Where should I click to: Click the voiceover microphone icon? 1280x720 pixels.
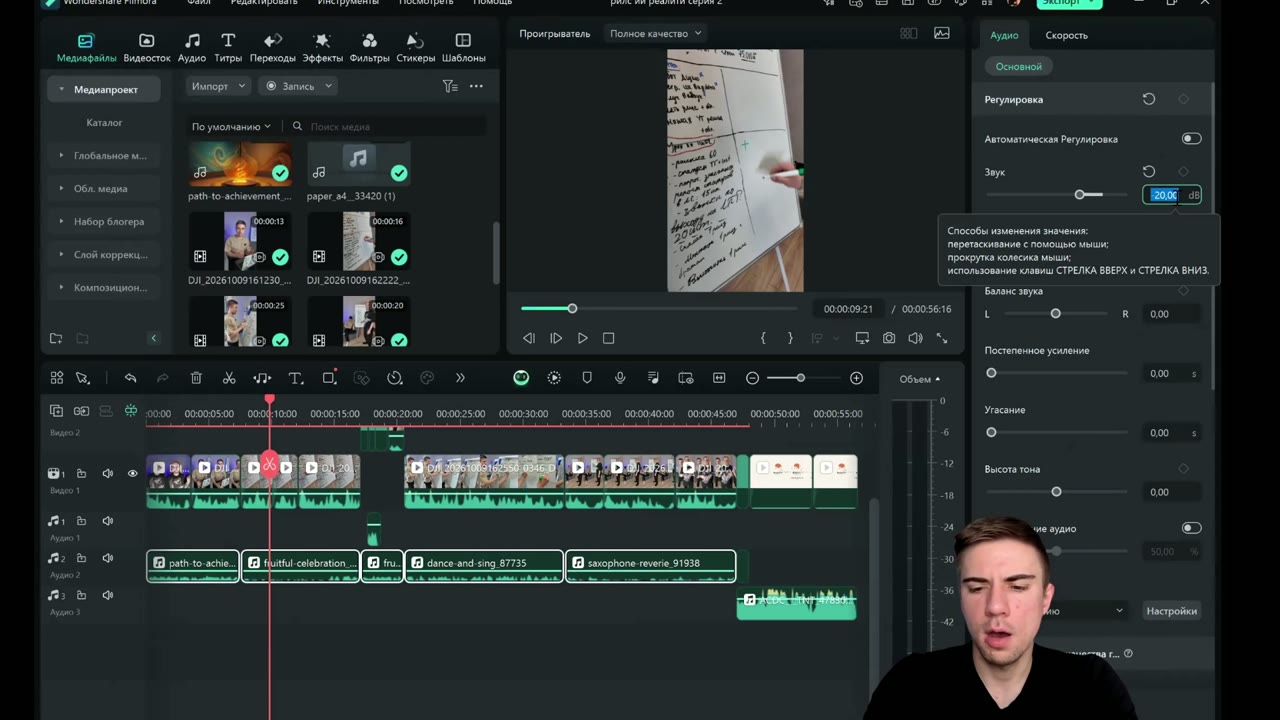620,378
